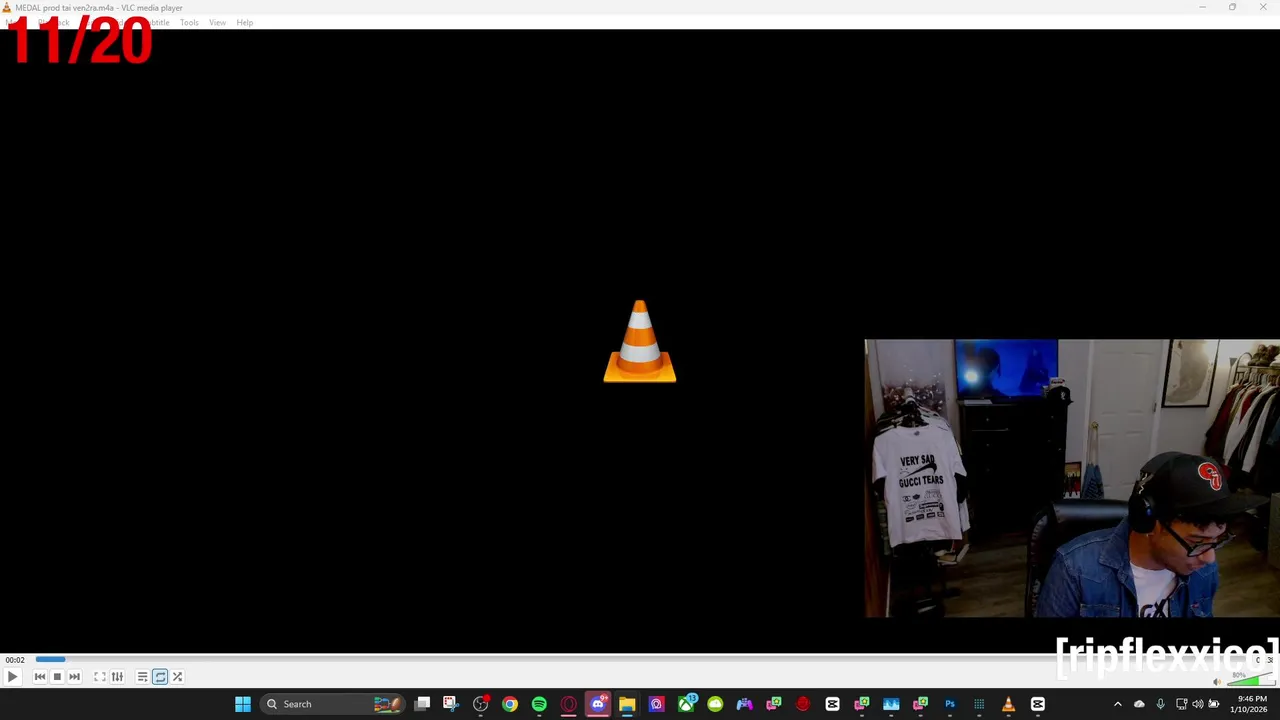Start playback with the Play button
This screenshot has width=1280, height=720.
(x=12, y=677)
